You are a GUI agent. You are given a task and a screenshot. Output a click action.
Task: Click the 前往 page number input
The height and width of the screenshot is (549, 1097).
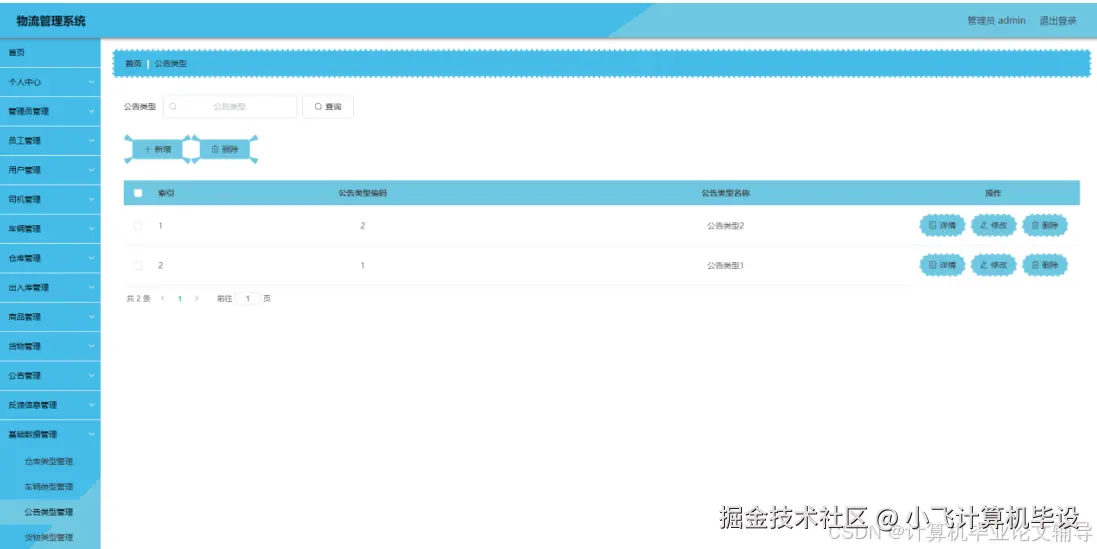click(248, 299)
